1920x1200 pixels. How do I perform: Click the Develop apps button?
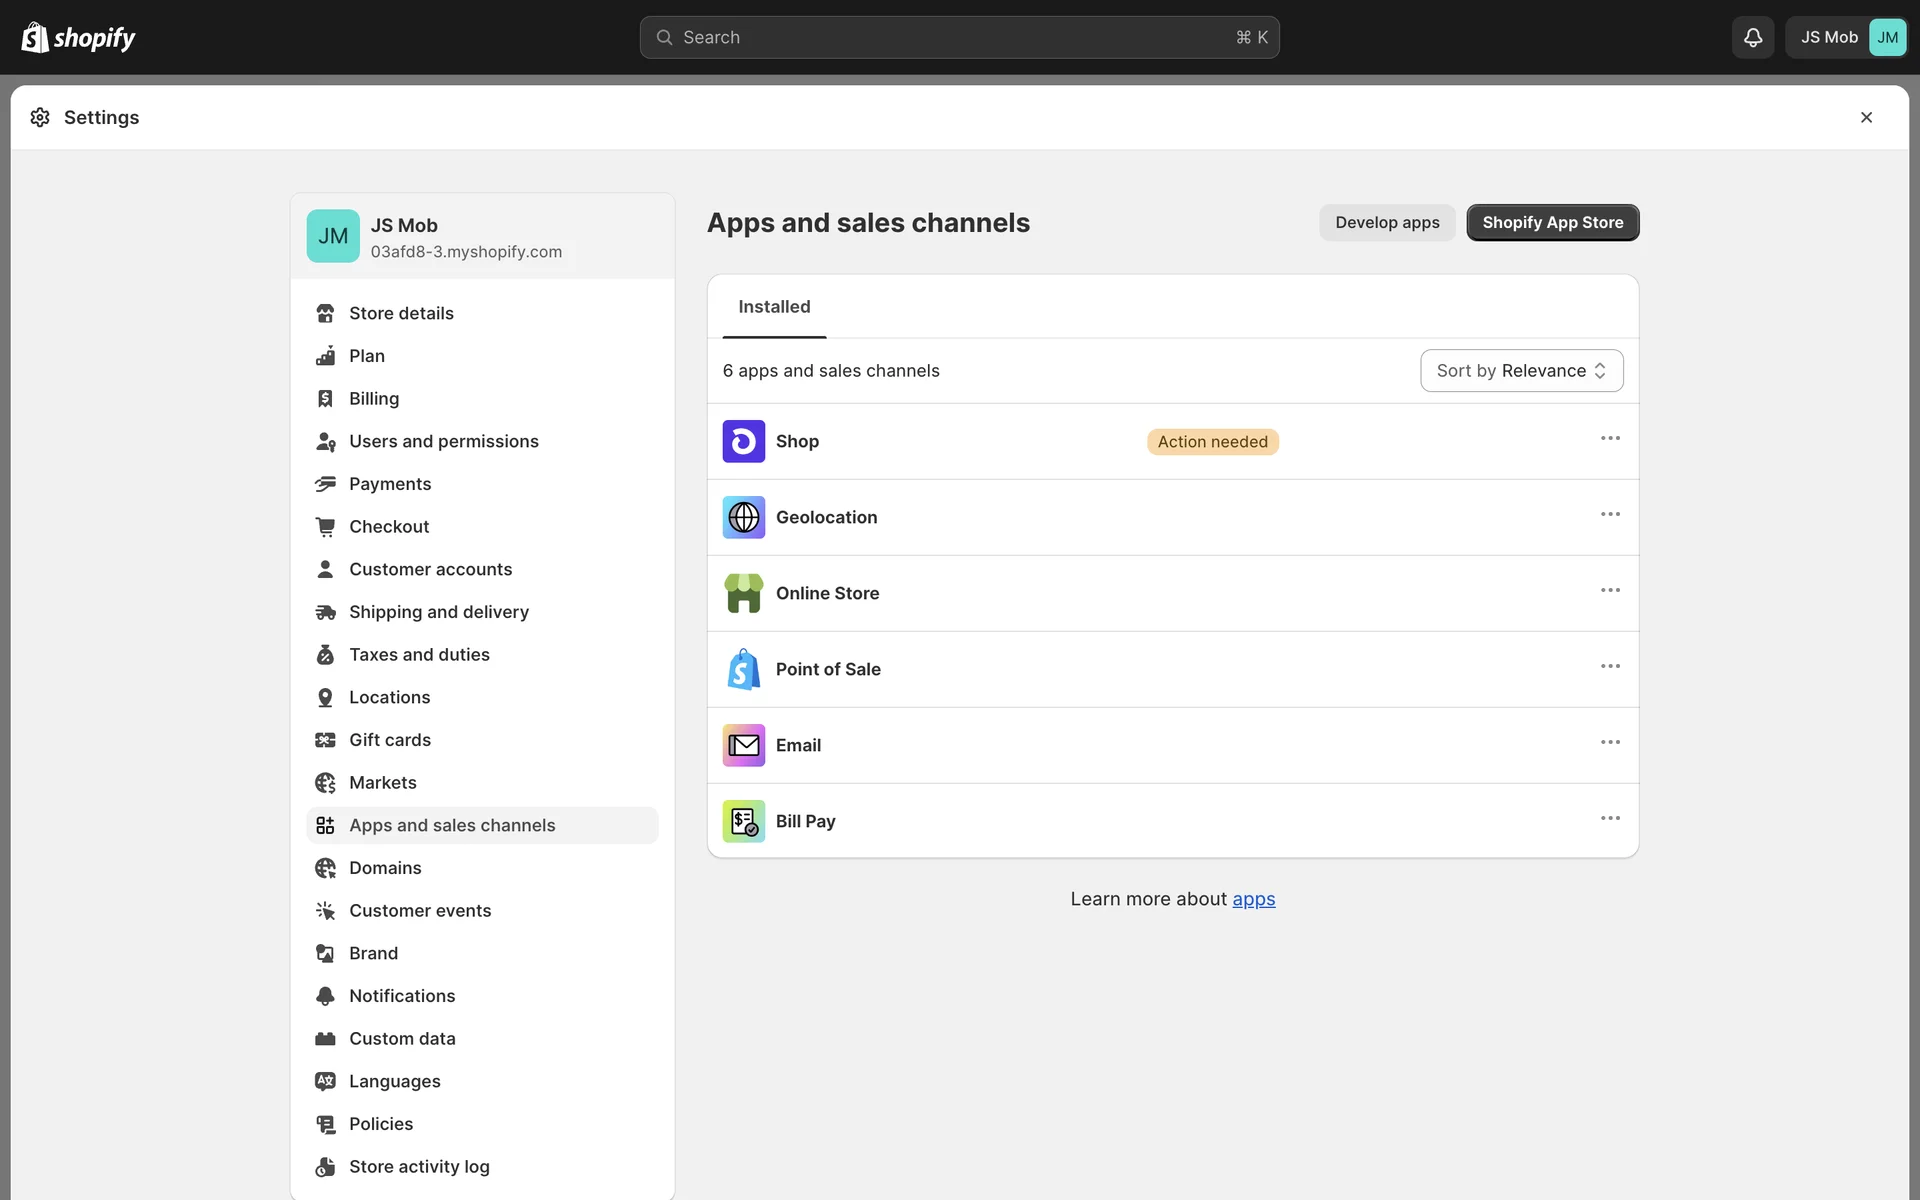pyautogui.click(x=1387, y=222)
